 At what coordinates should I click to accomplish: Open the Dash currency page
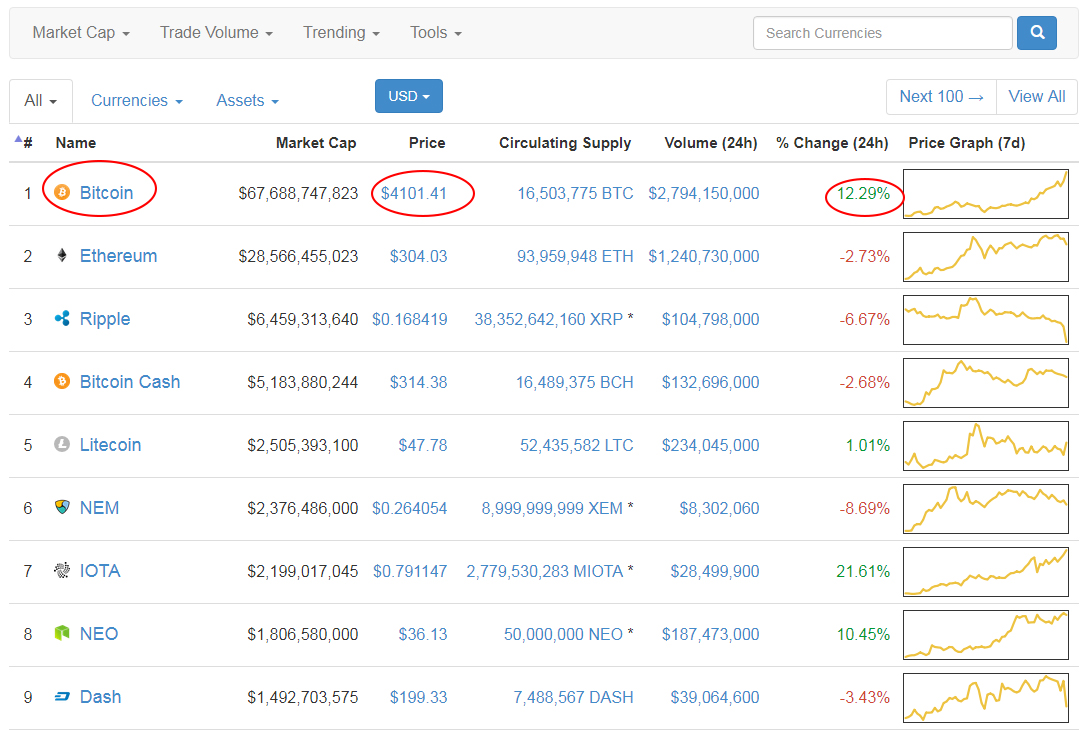click(x=100, y=697)
